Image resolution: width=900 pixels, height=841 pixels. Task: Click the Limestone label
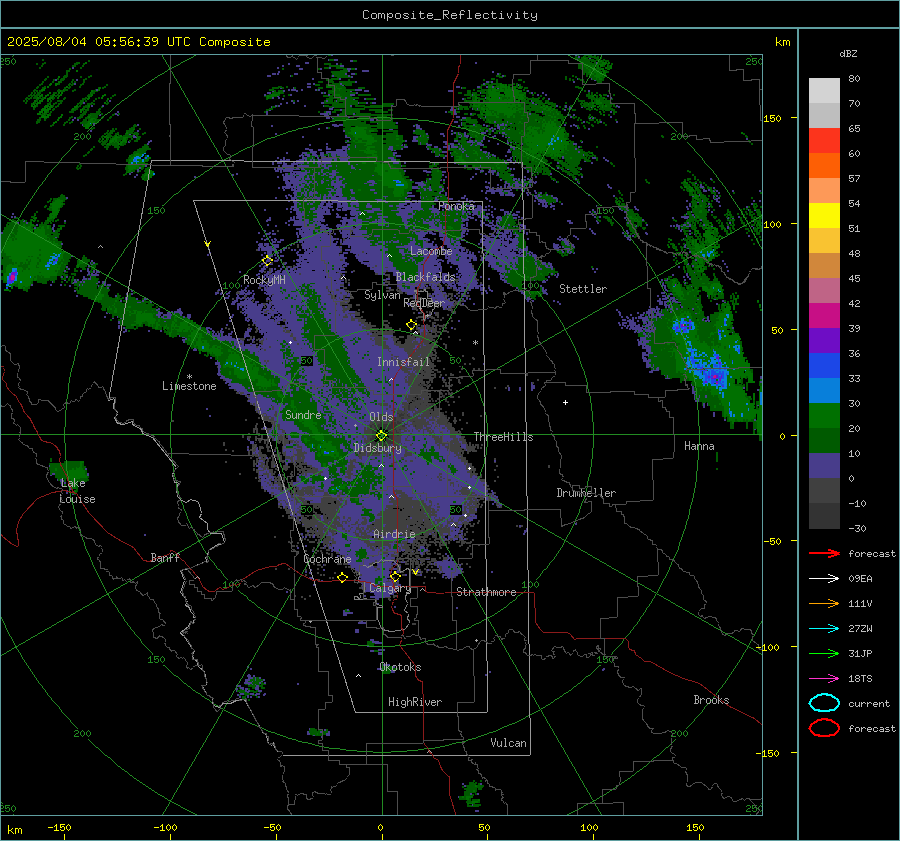tap(189, 386)
